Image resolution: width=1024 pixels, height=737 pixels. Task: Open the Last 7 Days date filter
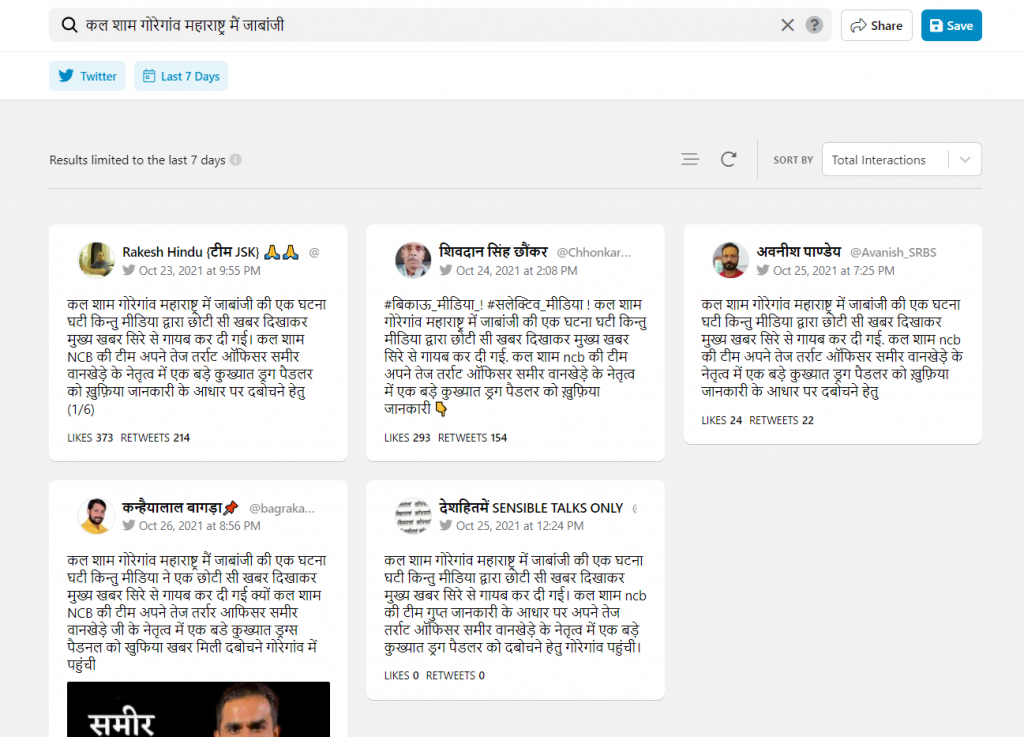coord(181,76)
